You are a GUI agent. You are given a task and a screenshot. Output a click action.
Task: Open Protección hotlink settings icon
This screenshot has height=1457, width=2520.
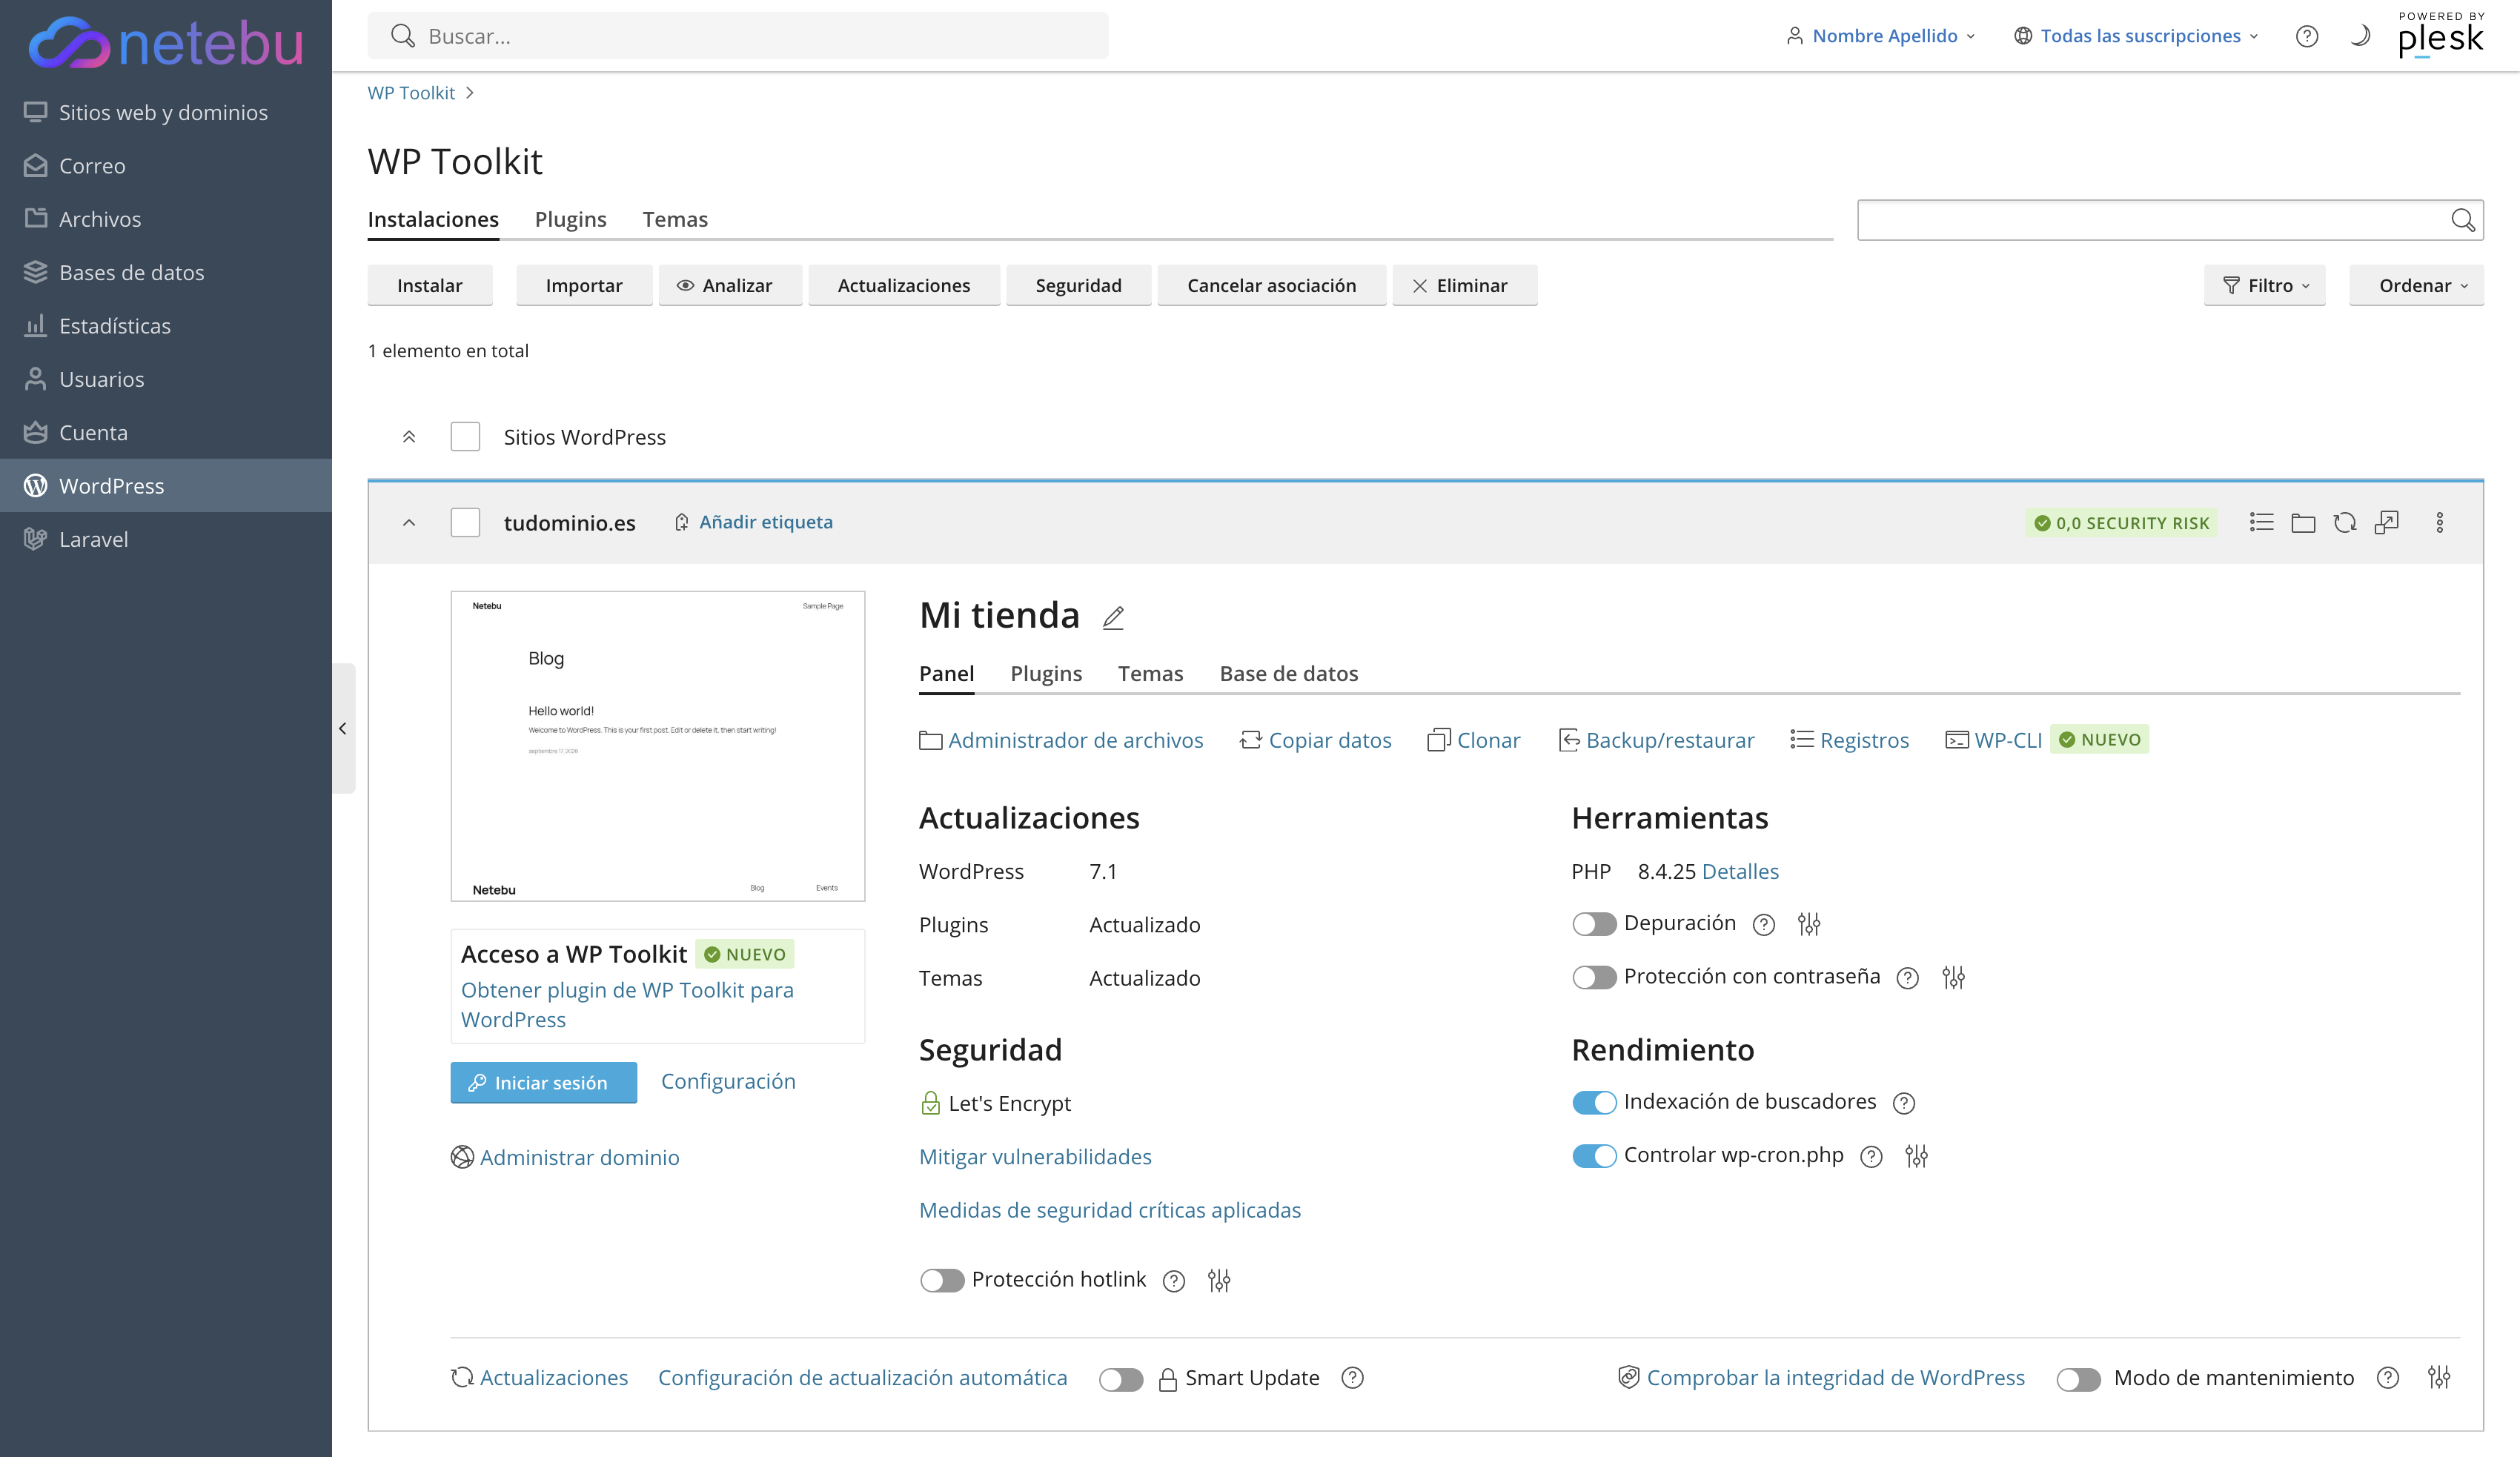point(1219,1280)
